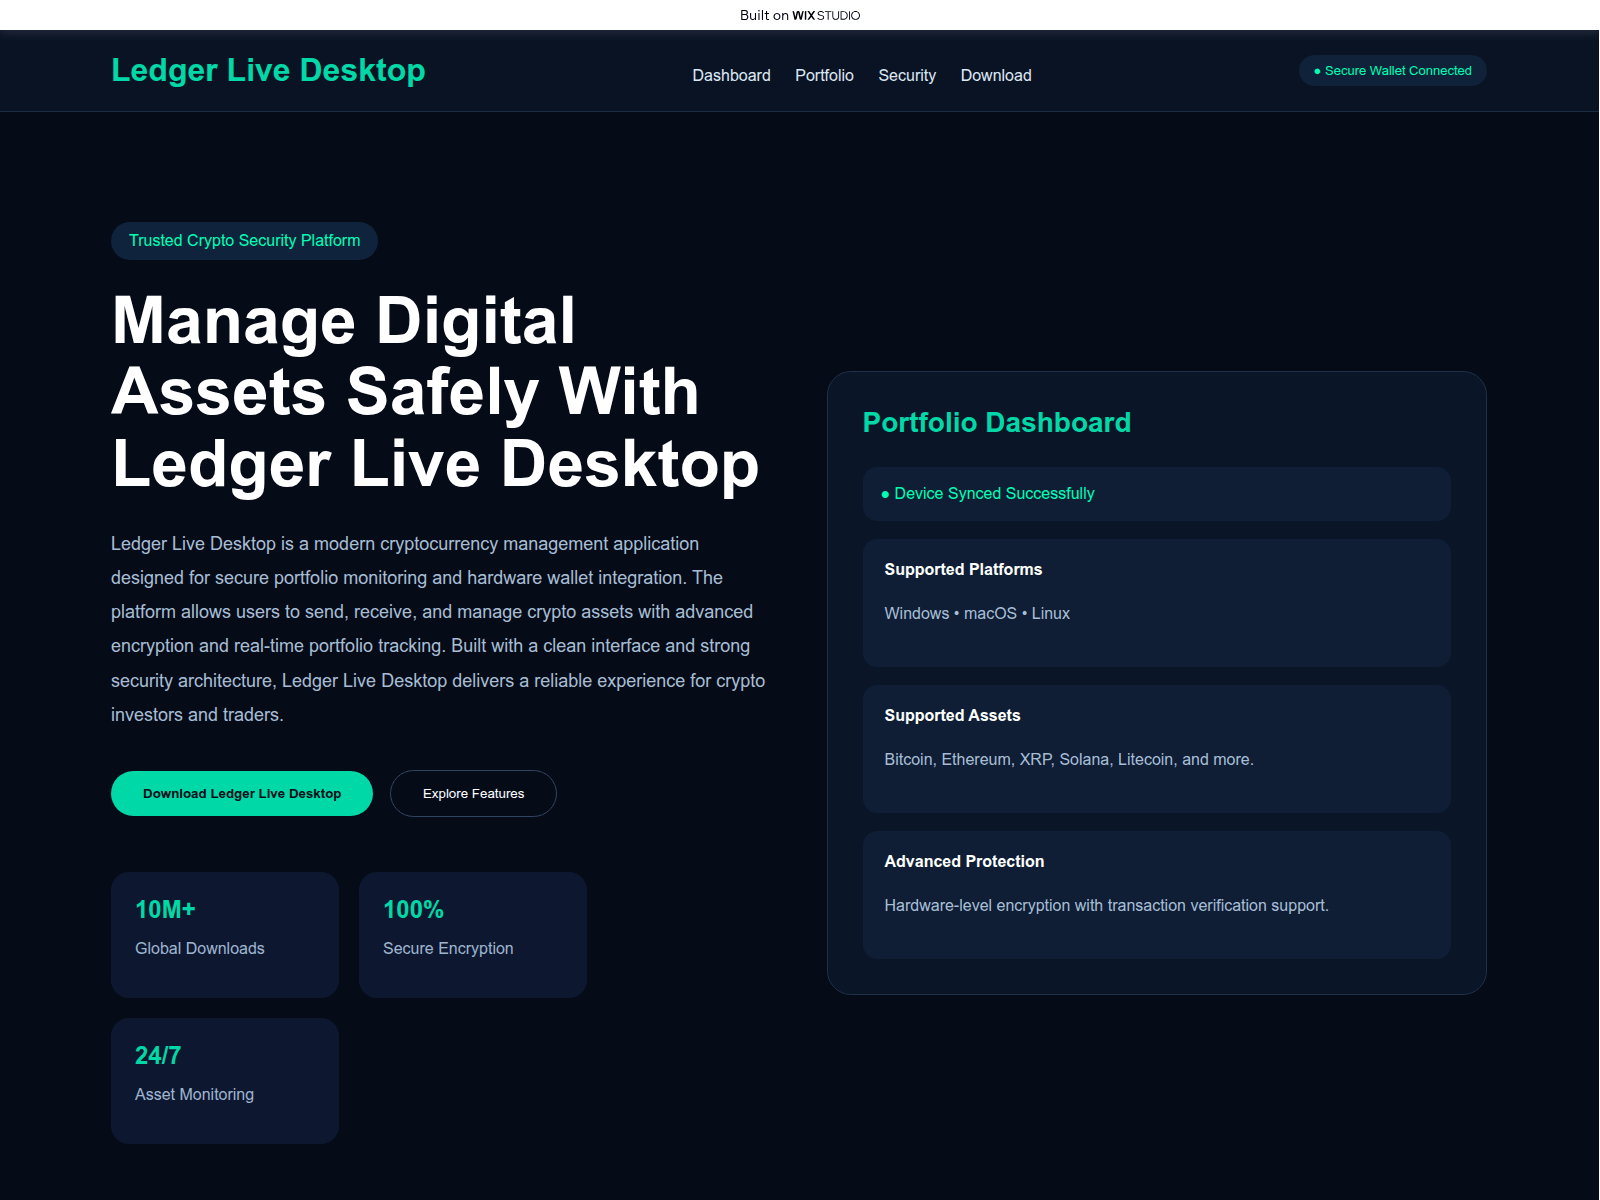
Task: Click the Bitcoin, Ethereum, XRP asset list text
Action: click(1069, 759)
